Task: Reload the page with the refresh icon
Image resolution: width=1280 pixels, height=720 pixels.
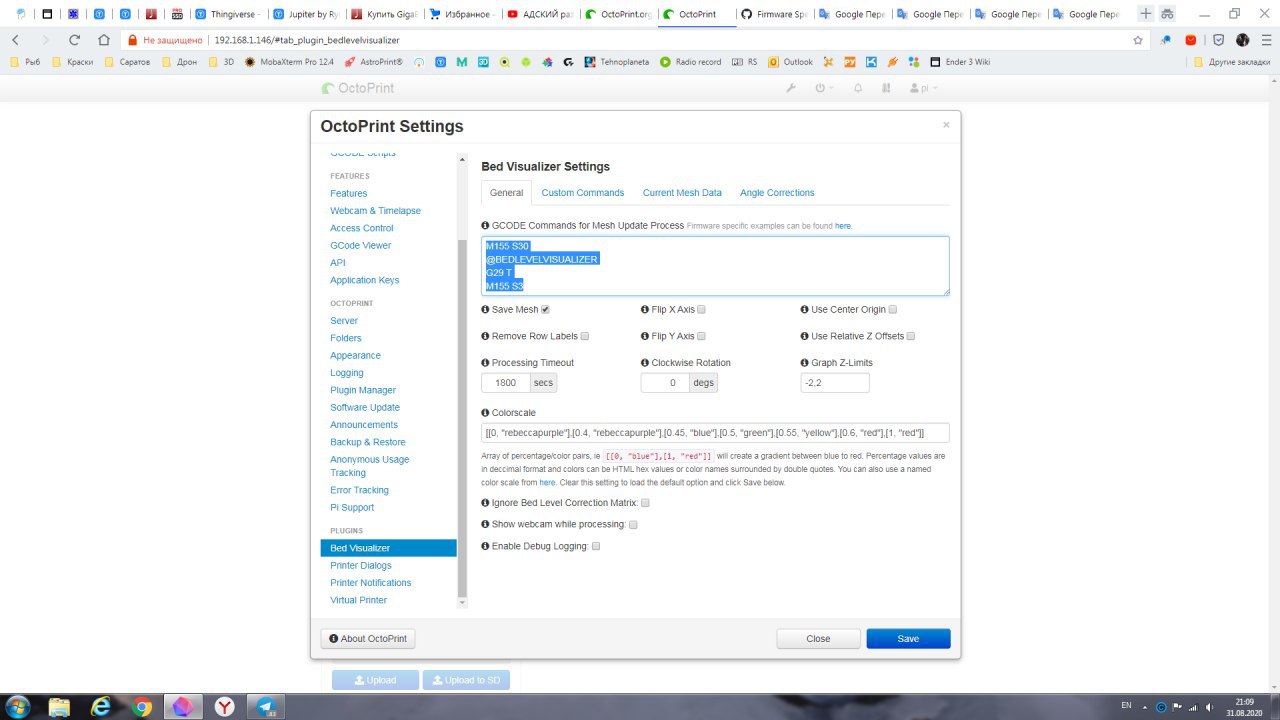Action: (x=74, y=40)
